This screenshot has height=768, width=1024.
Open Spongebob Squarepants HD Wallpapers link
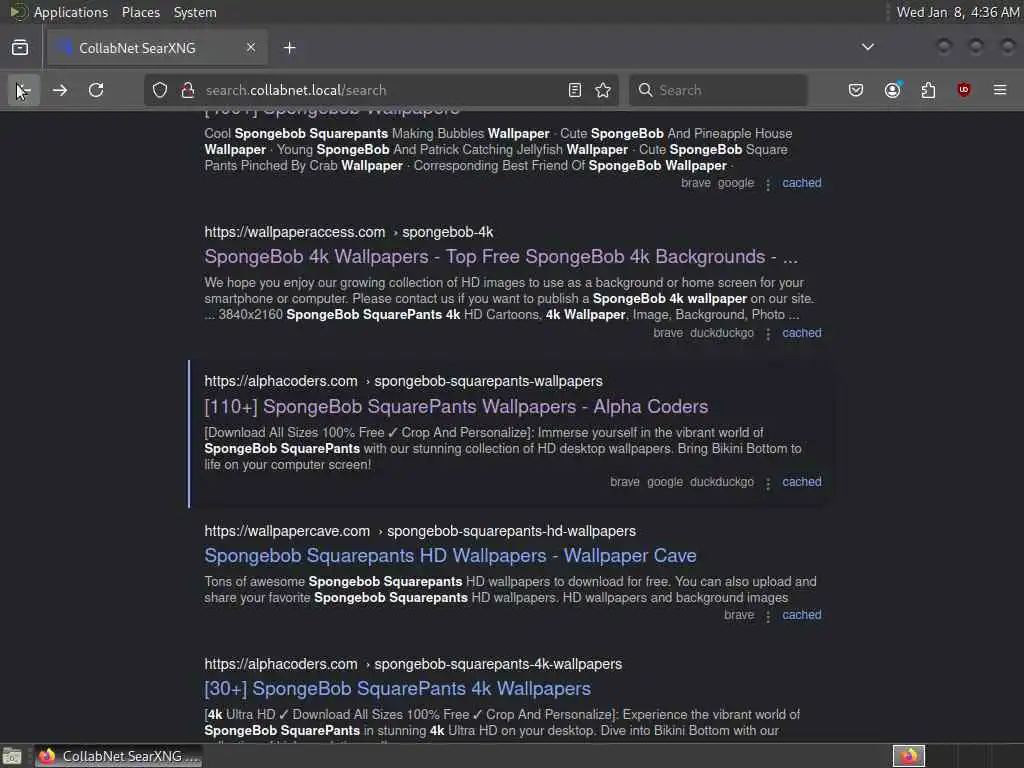[450, 556]
